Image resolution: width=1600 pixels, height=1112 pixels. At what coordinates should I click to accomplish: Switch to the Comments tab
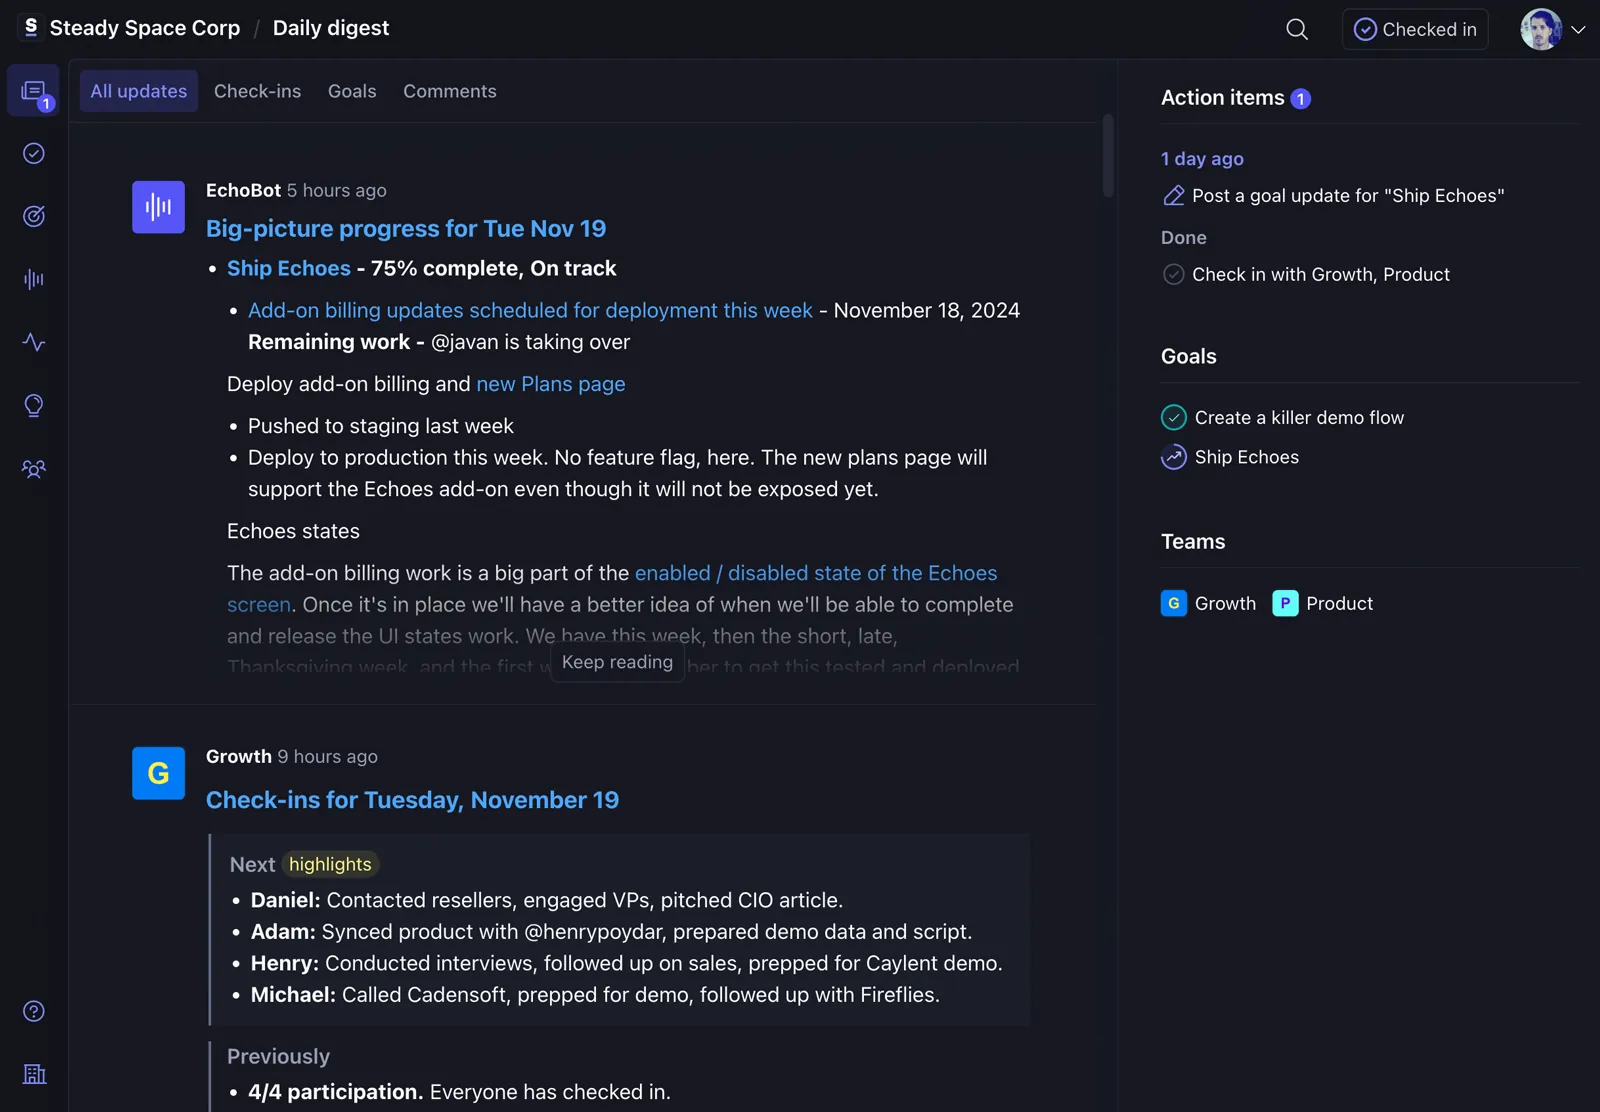click(x=449, y=91)
